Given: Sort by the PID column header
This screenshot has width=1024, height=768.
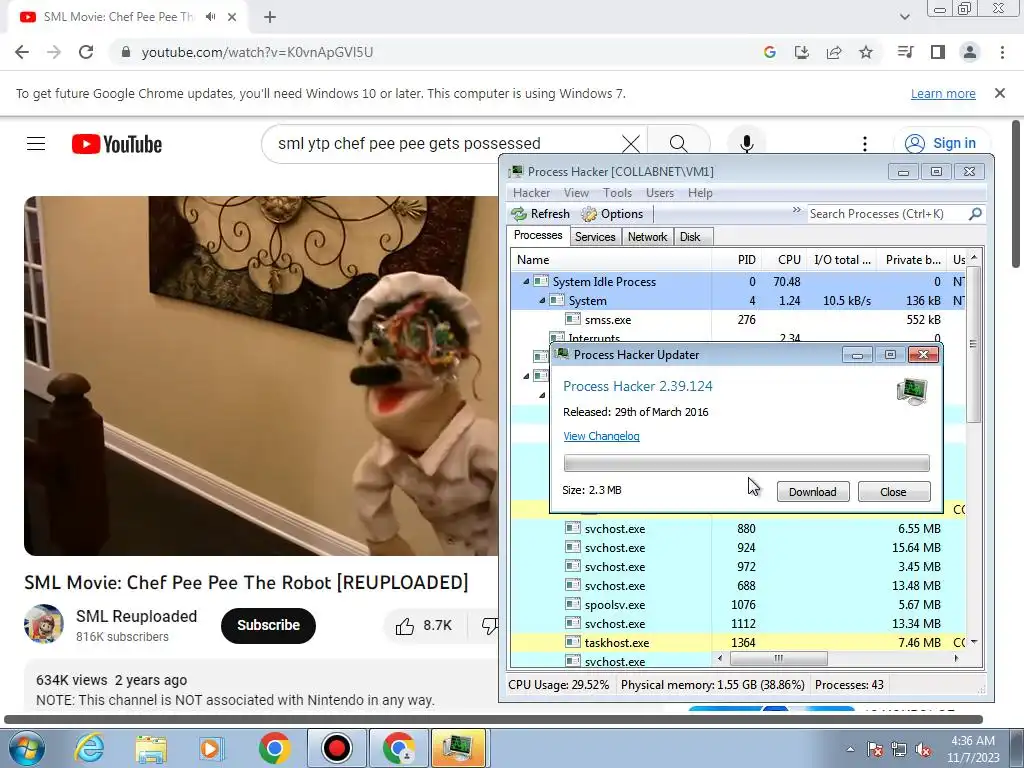Looking at the screenshot, I should 736,260.
